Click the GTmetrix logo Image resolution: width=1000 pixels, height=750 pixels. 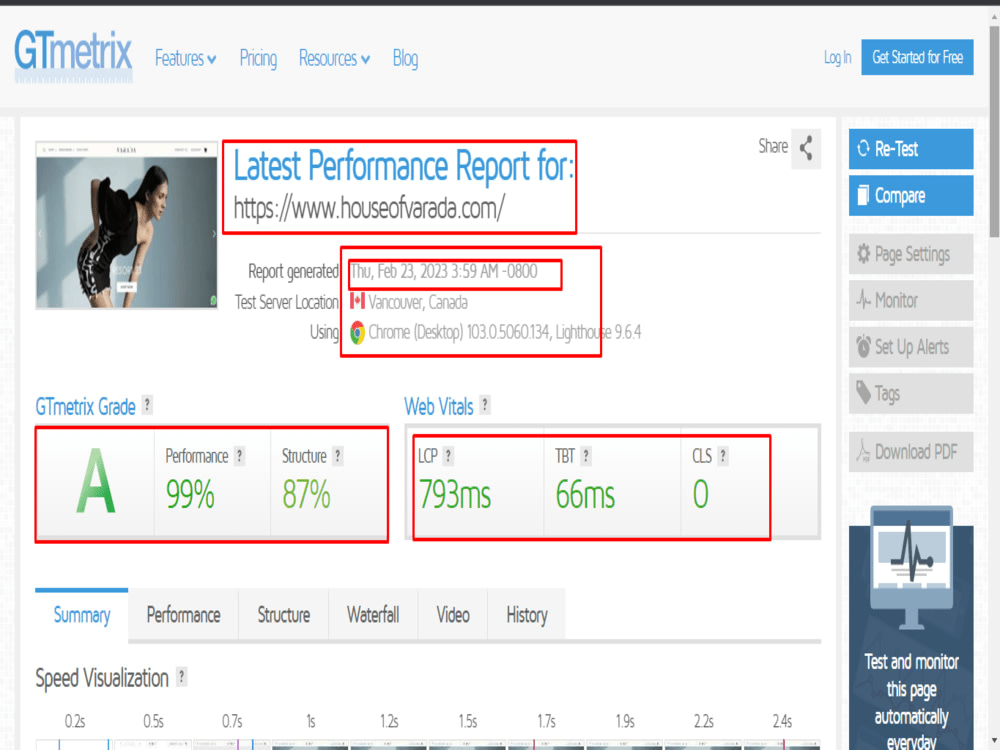(73, 55)
